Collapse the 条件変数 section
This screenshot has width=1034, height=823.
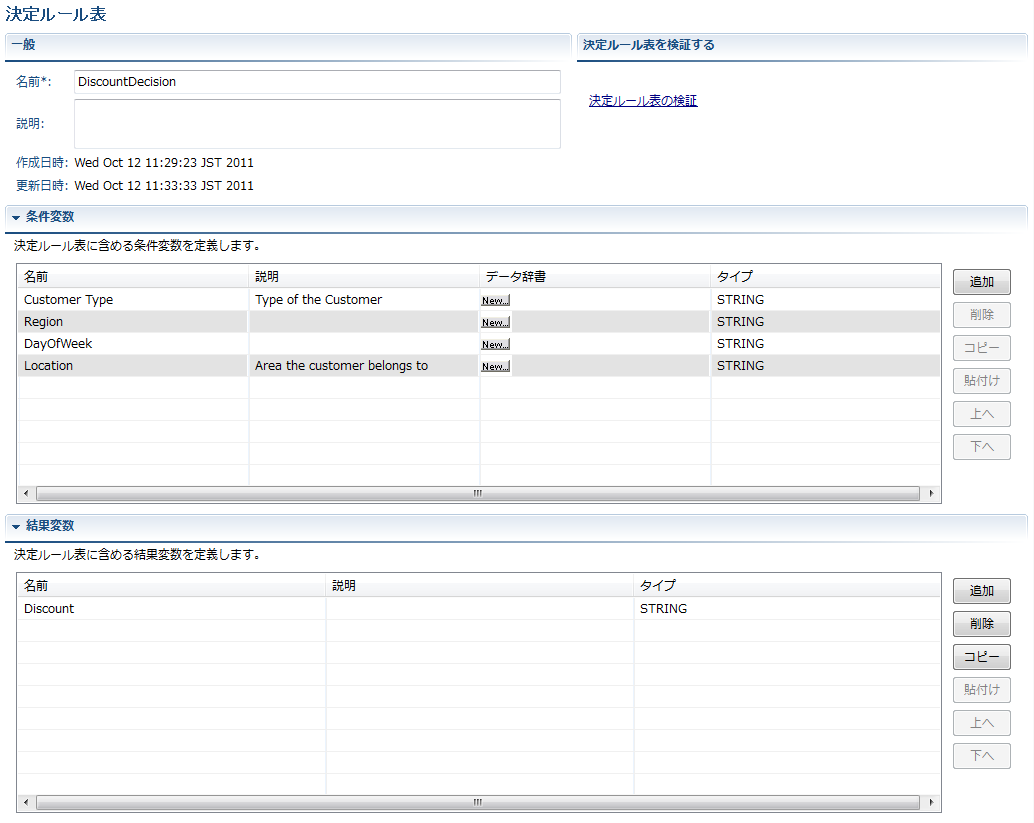(16, 217)
